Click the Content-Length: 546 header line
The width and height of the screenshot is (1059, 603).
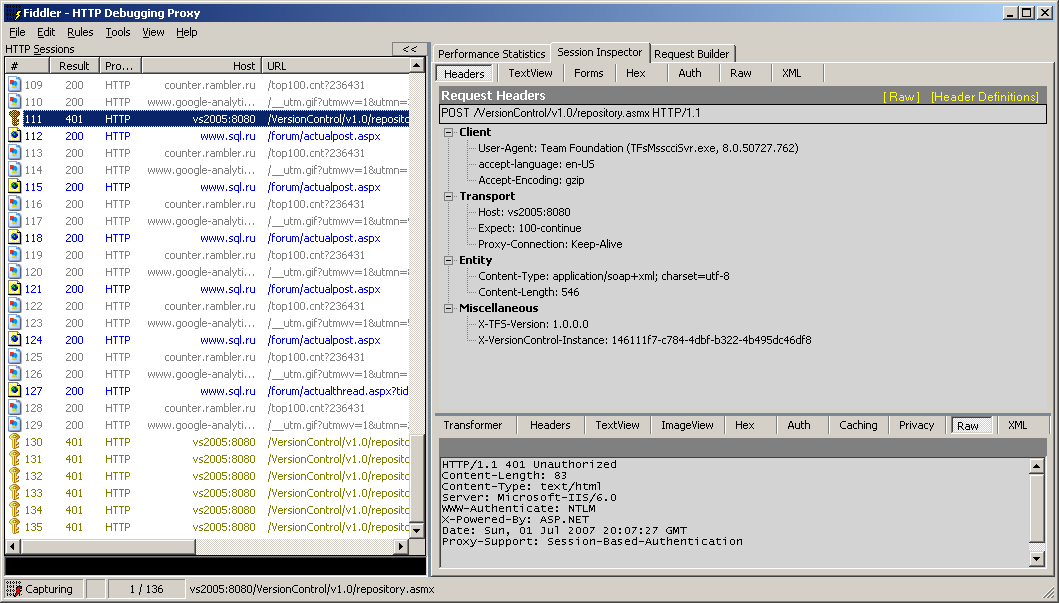click(528, 292)
